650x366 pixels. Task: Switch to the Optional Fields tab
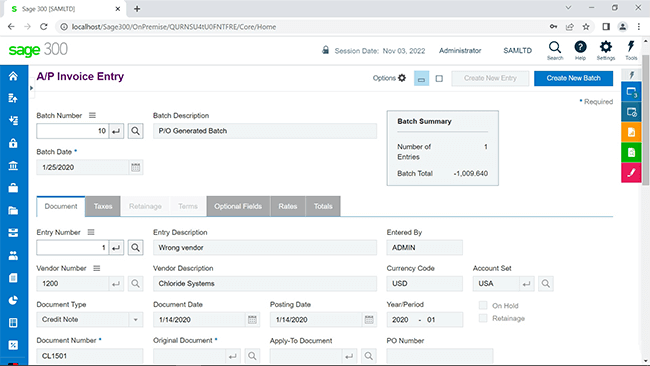click(x=238, y=206)
